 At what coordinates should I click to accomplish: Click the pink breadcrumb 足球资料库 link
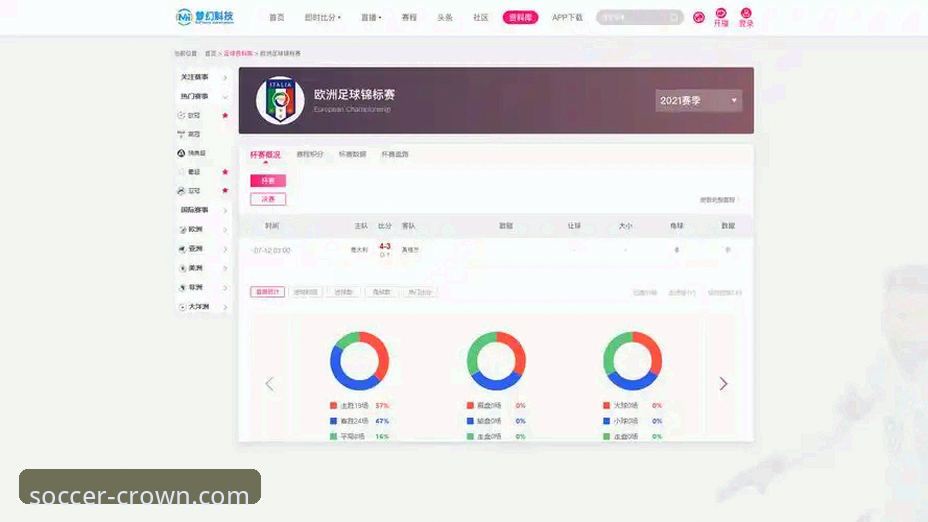[238, 53]
